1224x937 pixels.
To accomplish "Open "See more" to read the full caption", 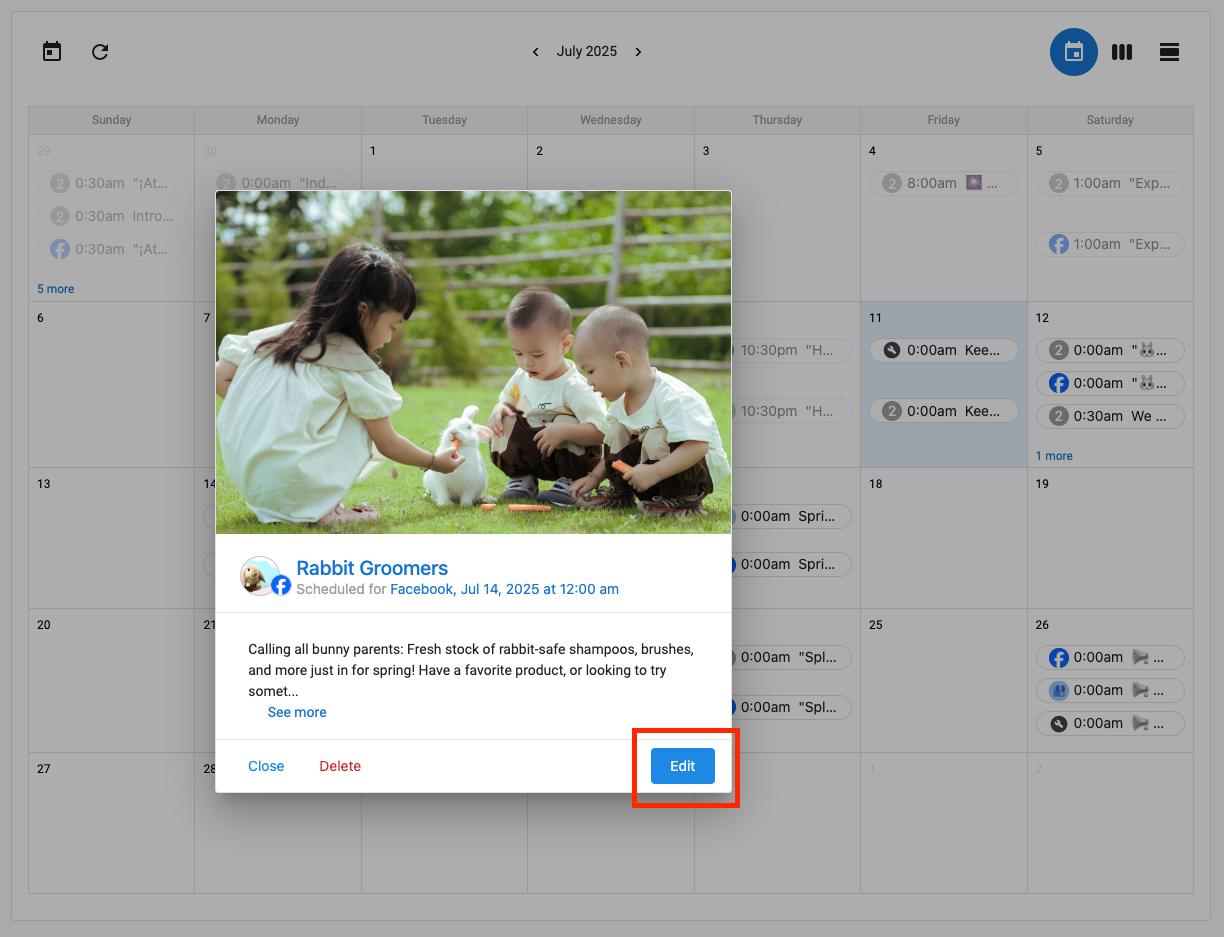I will point(296,711).
